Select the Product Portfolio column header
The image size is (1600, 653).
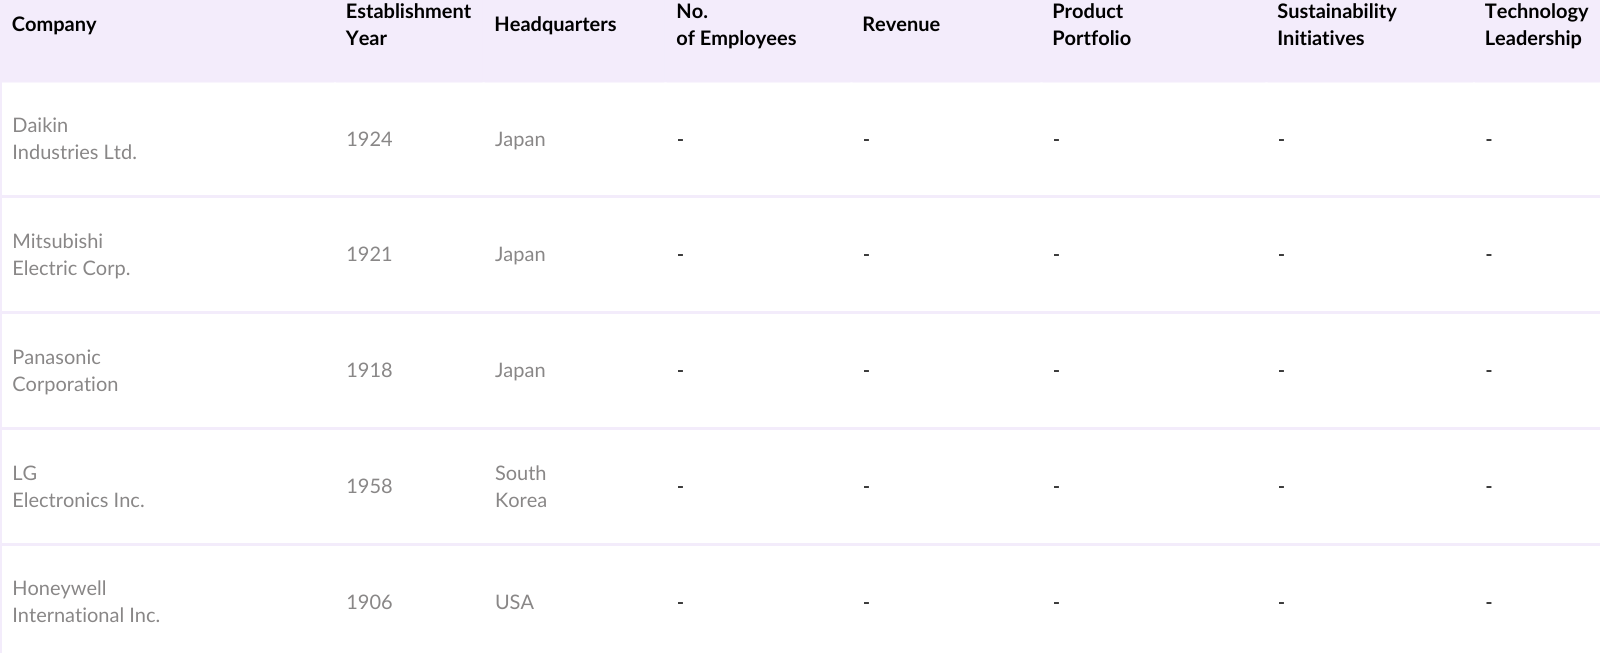coord(1091,24)
